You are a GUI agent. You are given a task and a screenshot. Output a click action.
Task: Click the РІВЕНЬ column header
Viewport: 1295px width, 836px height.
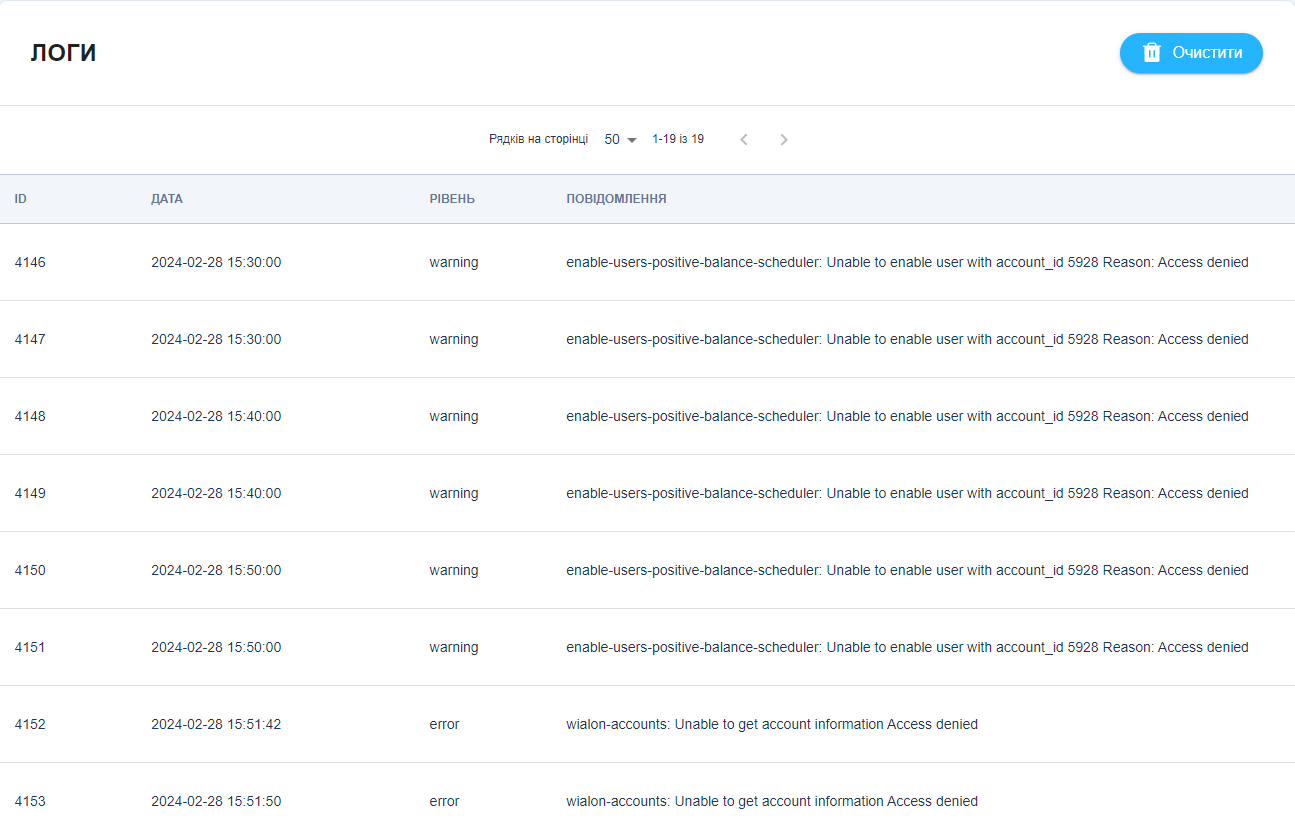click(452, 199)
